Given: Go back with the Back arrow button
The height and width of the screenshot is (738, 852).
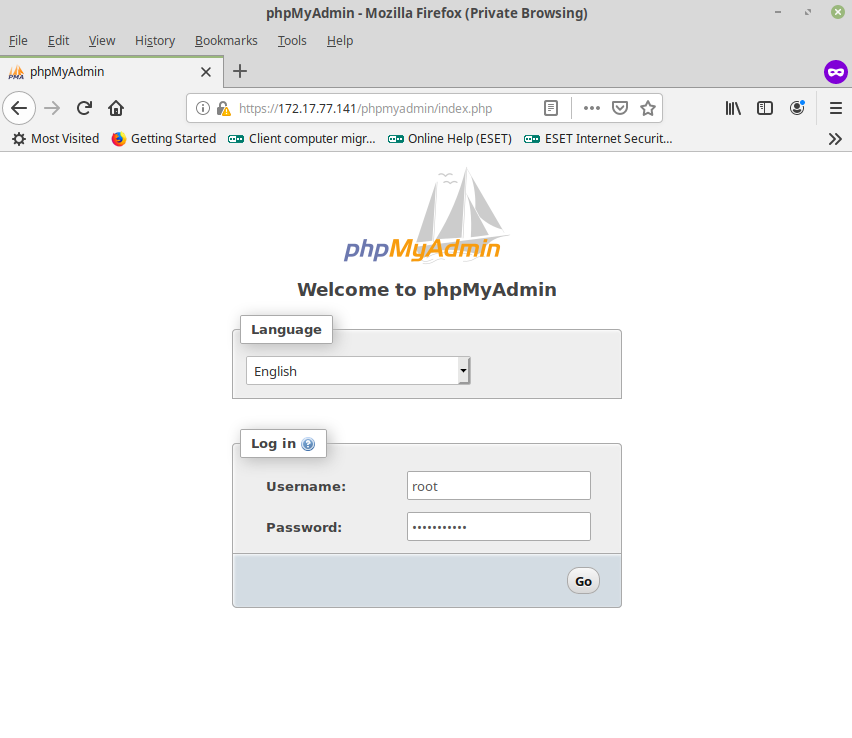Looking at the screenshot, I should (20, 109).
